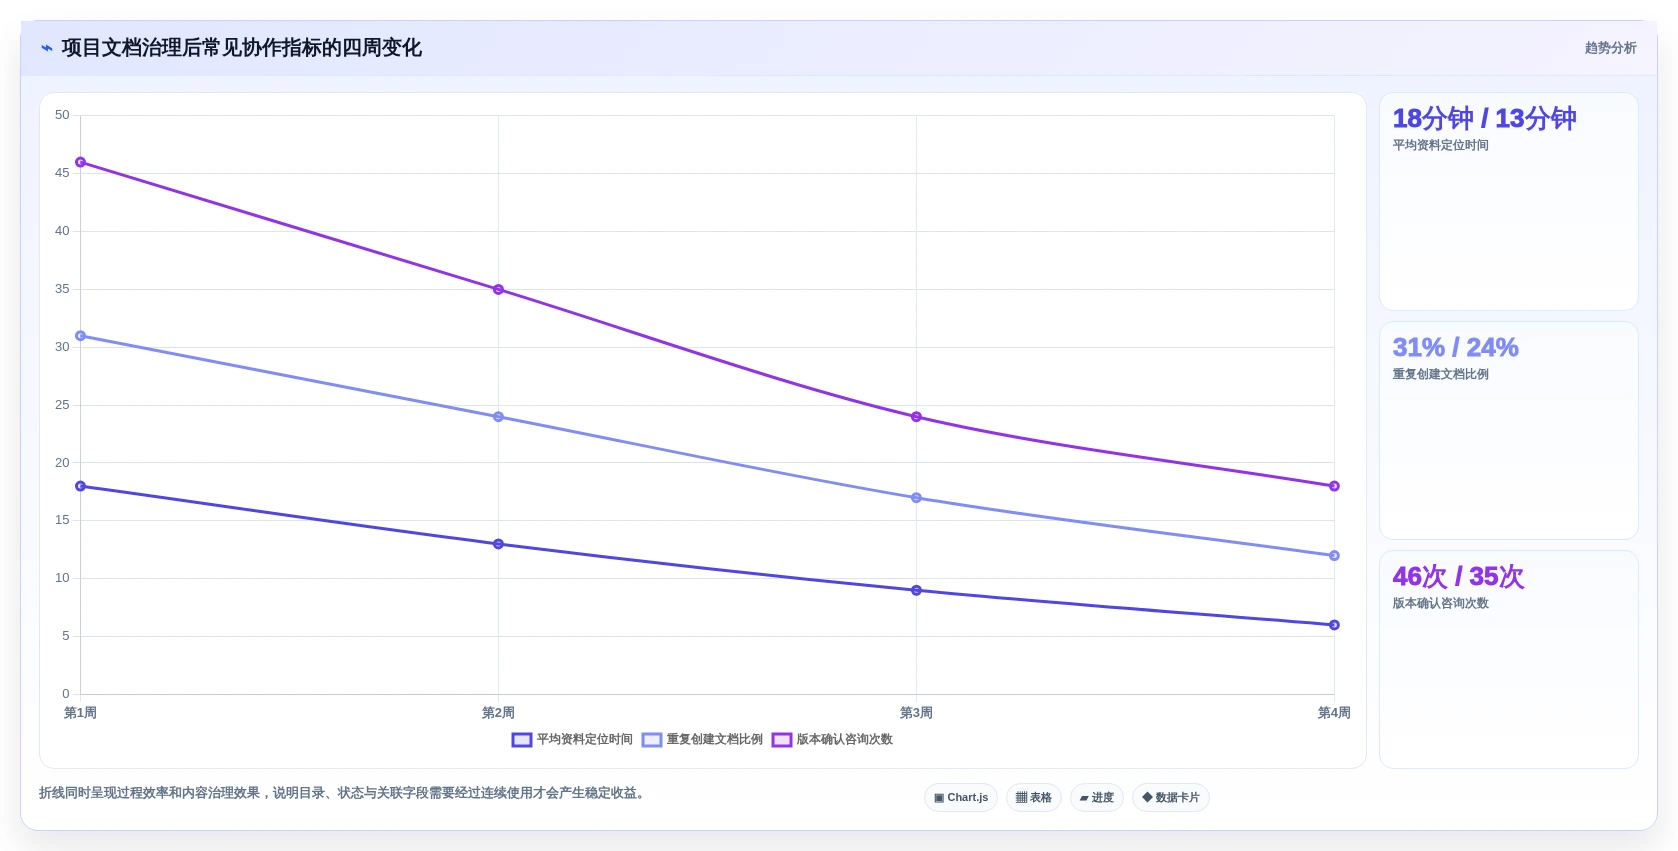Click the blue trend icon beside the title

(x=46, y=48)
